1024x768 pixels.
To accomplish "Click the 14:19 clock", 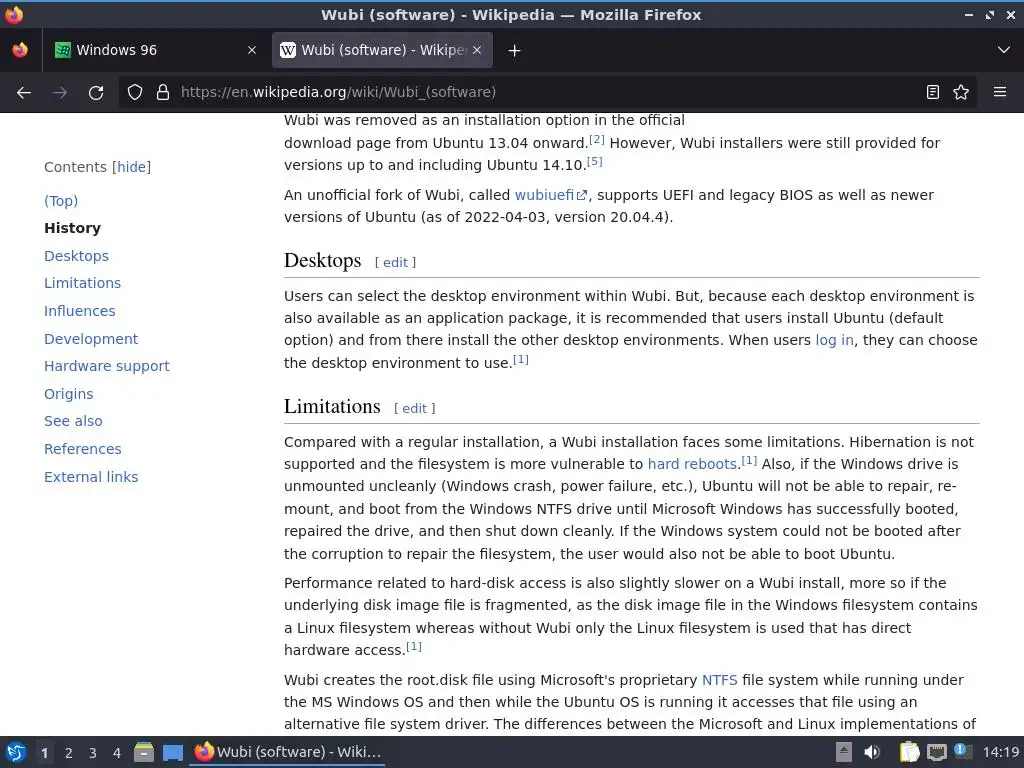I will (x=1000, y=752).
